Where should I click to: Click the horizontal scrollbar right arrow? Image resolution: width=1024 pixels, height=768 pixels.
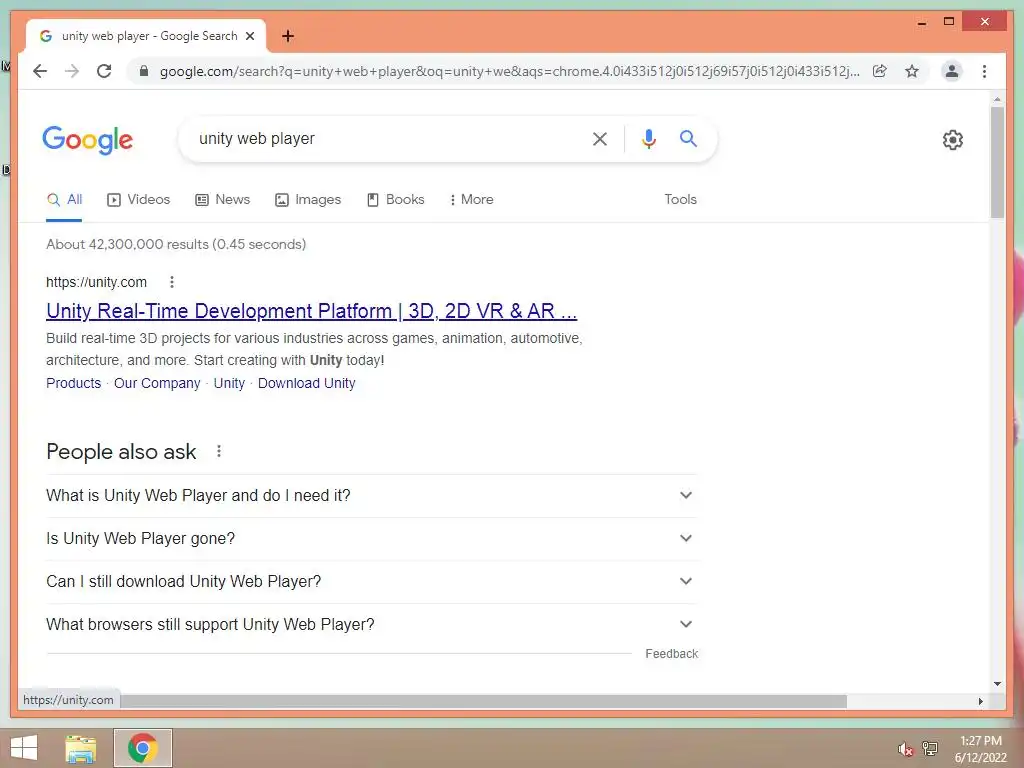tap(980, 701)
